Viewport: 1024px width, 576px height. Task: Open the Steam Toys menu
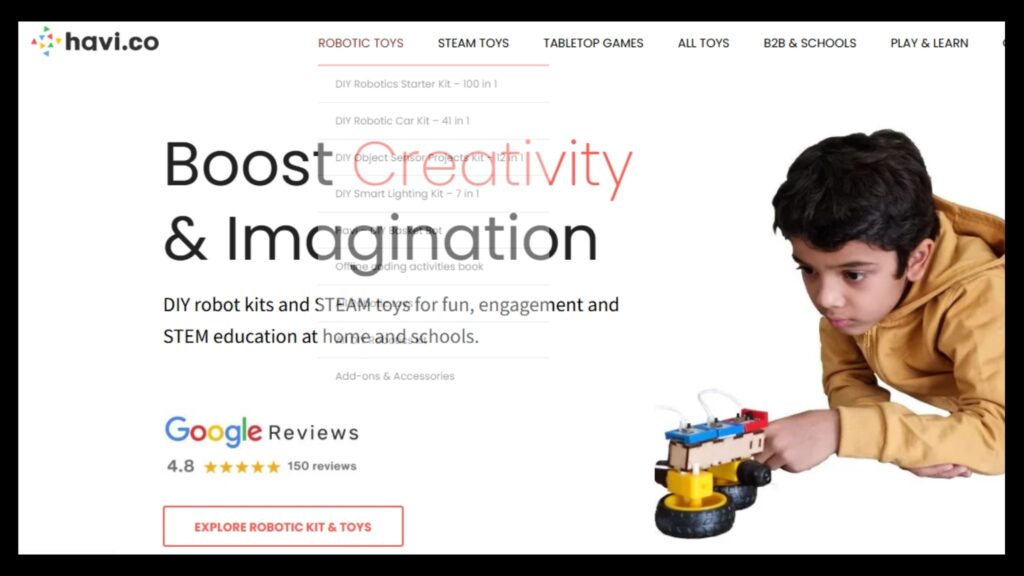point(473,43)
